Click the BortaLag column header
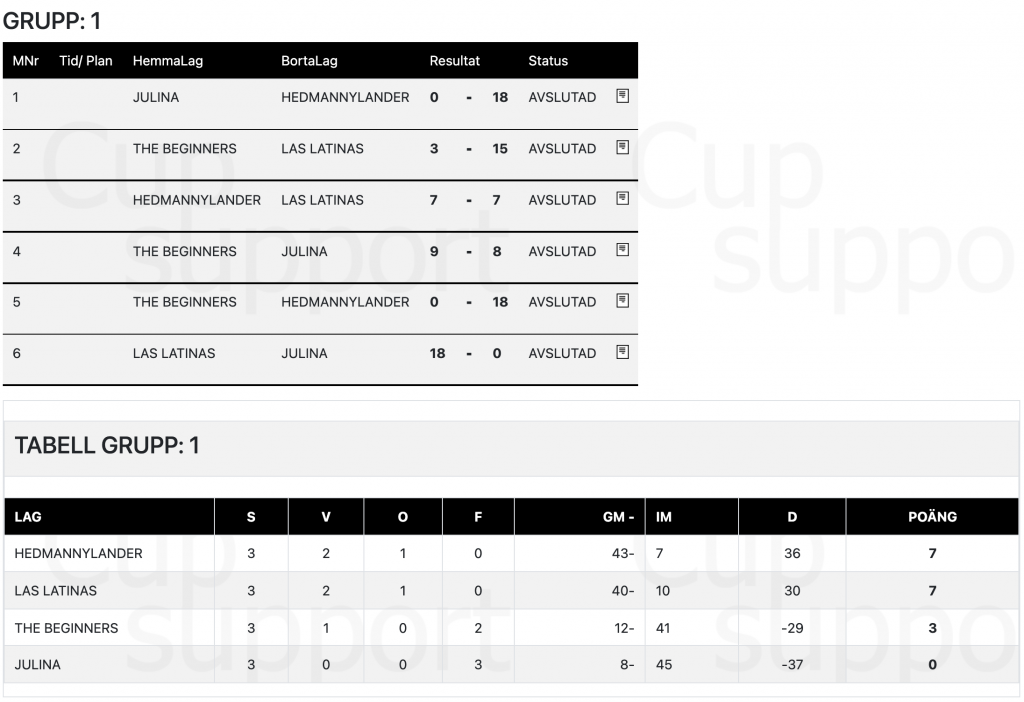 click(310, 61)
